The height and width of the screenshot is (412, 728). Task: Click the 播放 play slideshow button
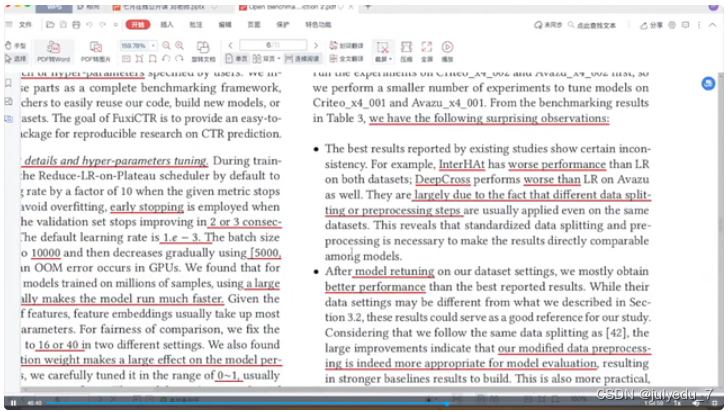pyautogui.click(x=447, y=52)
